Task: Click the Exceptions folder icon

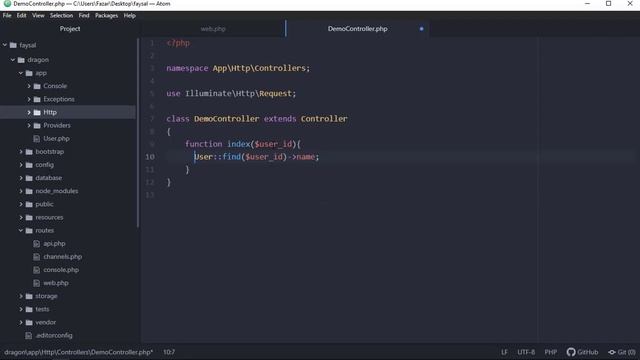Action: (x=37, y=99)
